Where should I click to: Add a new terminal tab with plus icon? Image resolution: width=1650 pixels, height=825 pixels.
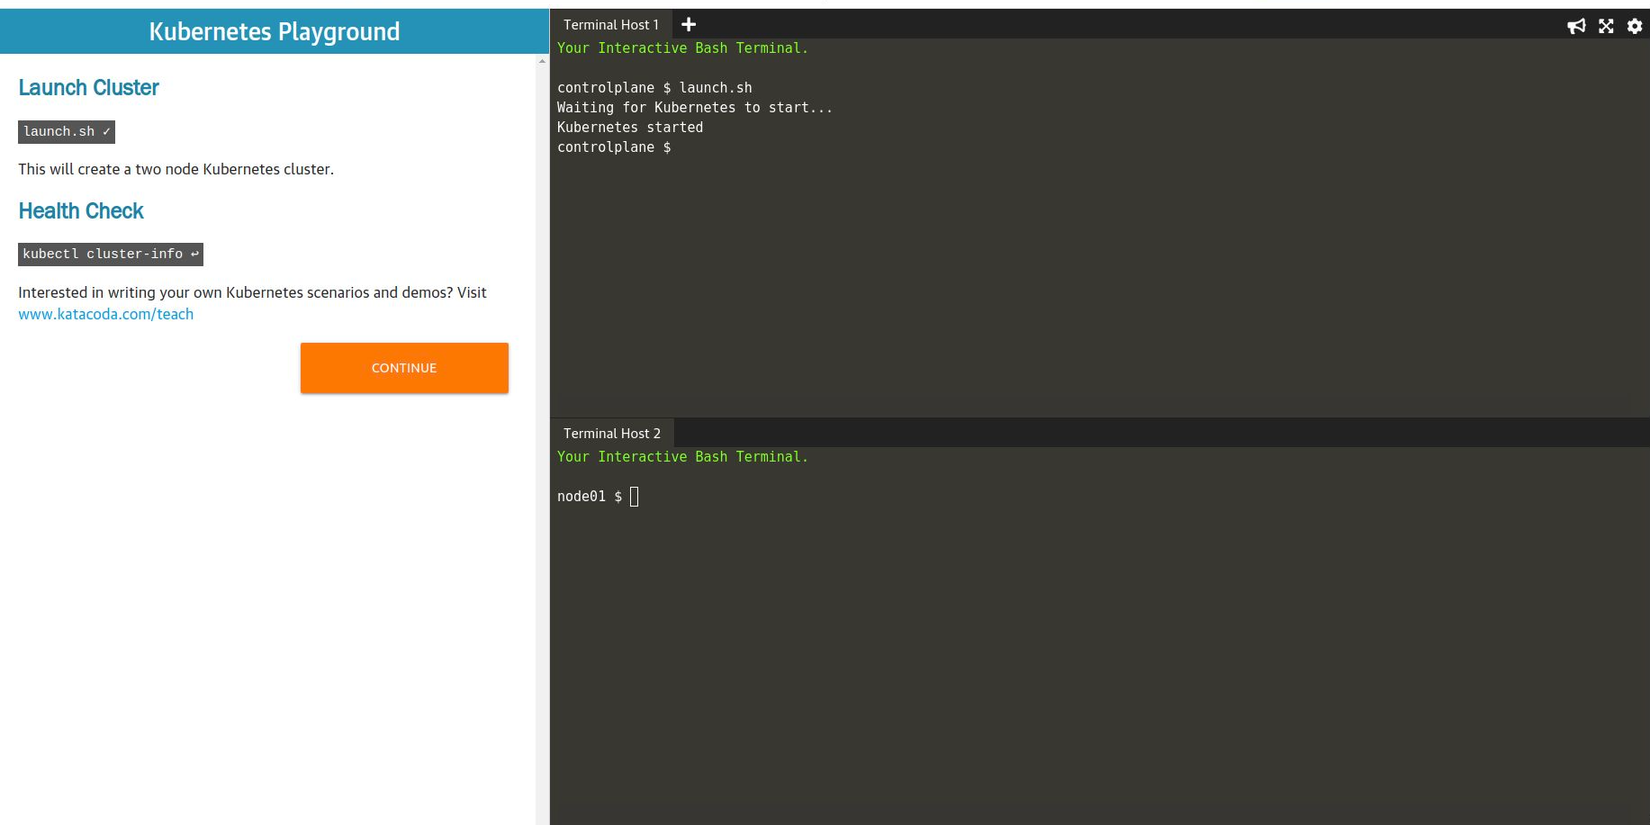point(688,25)
